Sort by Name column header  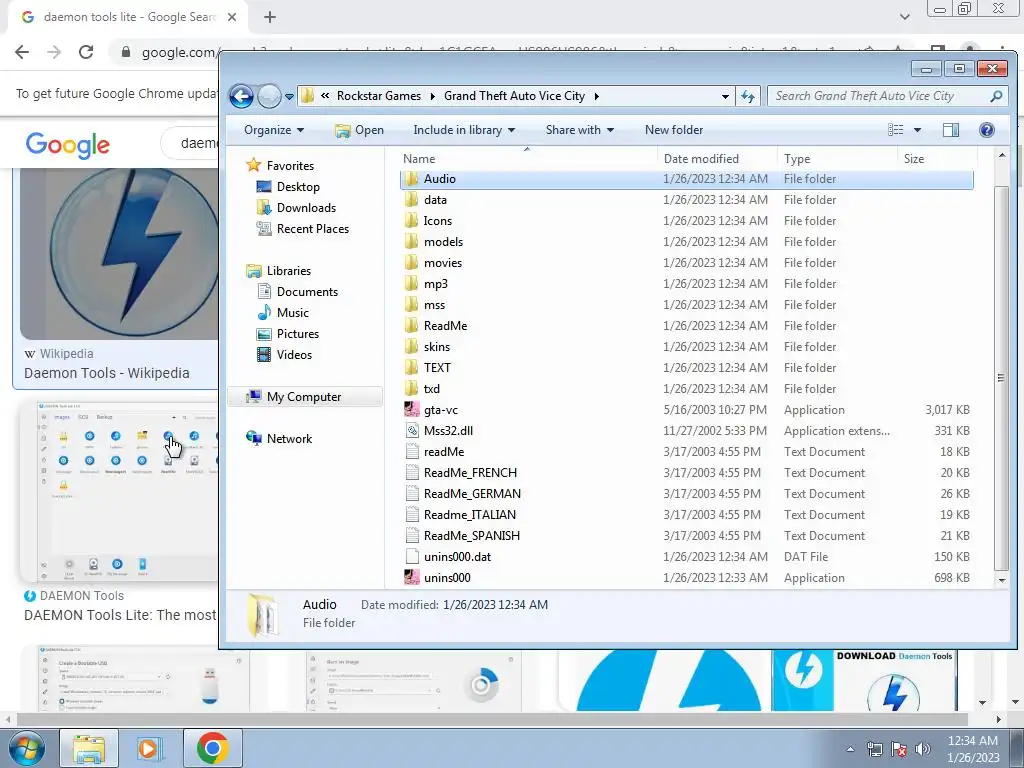pyautogui.click(x=528, y=159)
